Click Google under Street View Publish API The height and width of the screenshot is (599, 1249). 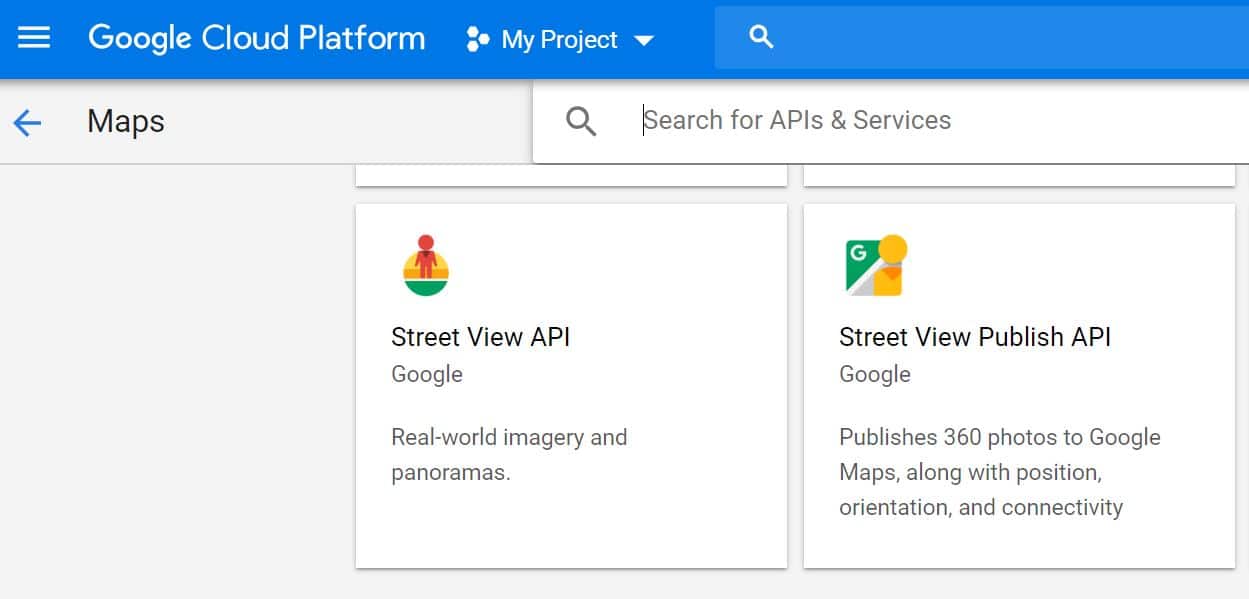tap(875, 374)
